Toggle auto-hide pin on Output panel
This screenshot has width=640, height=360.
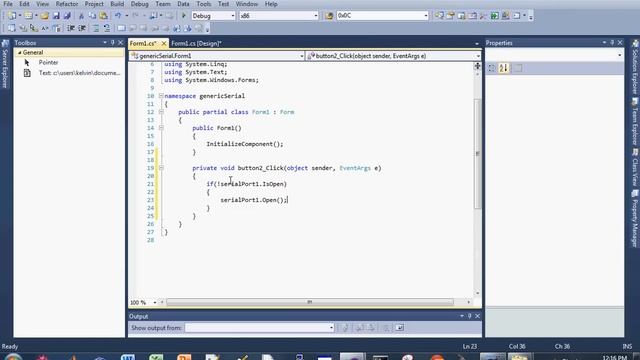click(x=470, y=316)
